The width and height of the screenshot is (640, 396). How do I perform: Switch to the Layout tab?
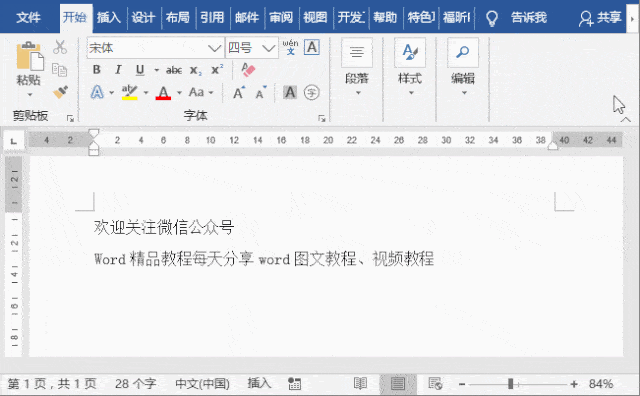(178, 18)
